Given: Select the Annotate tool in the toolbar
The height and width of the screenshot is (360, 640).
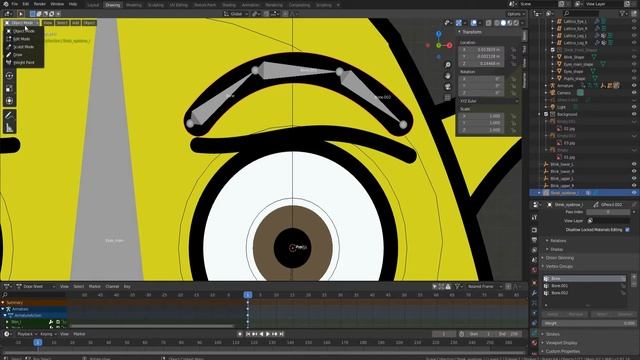Looking at the screenshot, I should (x=9, y=115).
